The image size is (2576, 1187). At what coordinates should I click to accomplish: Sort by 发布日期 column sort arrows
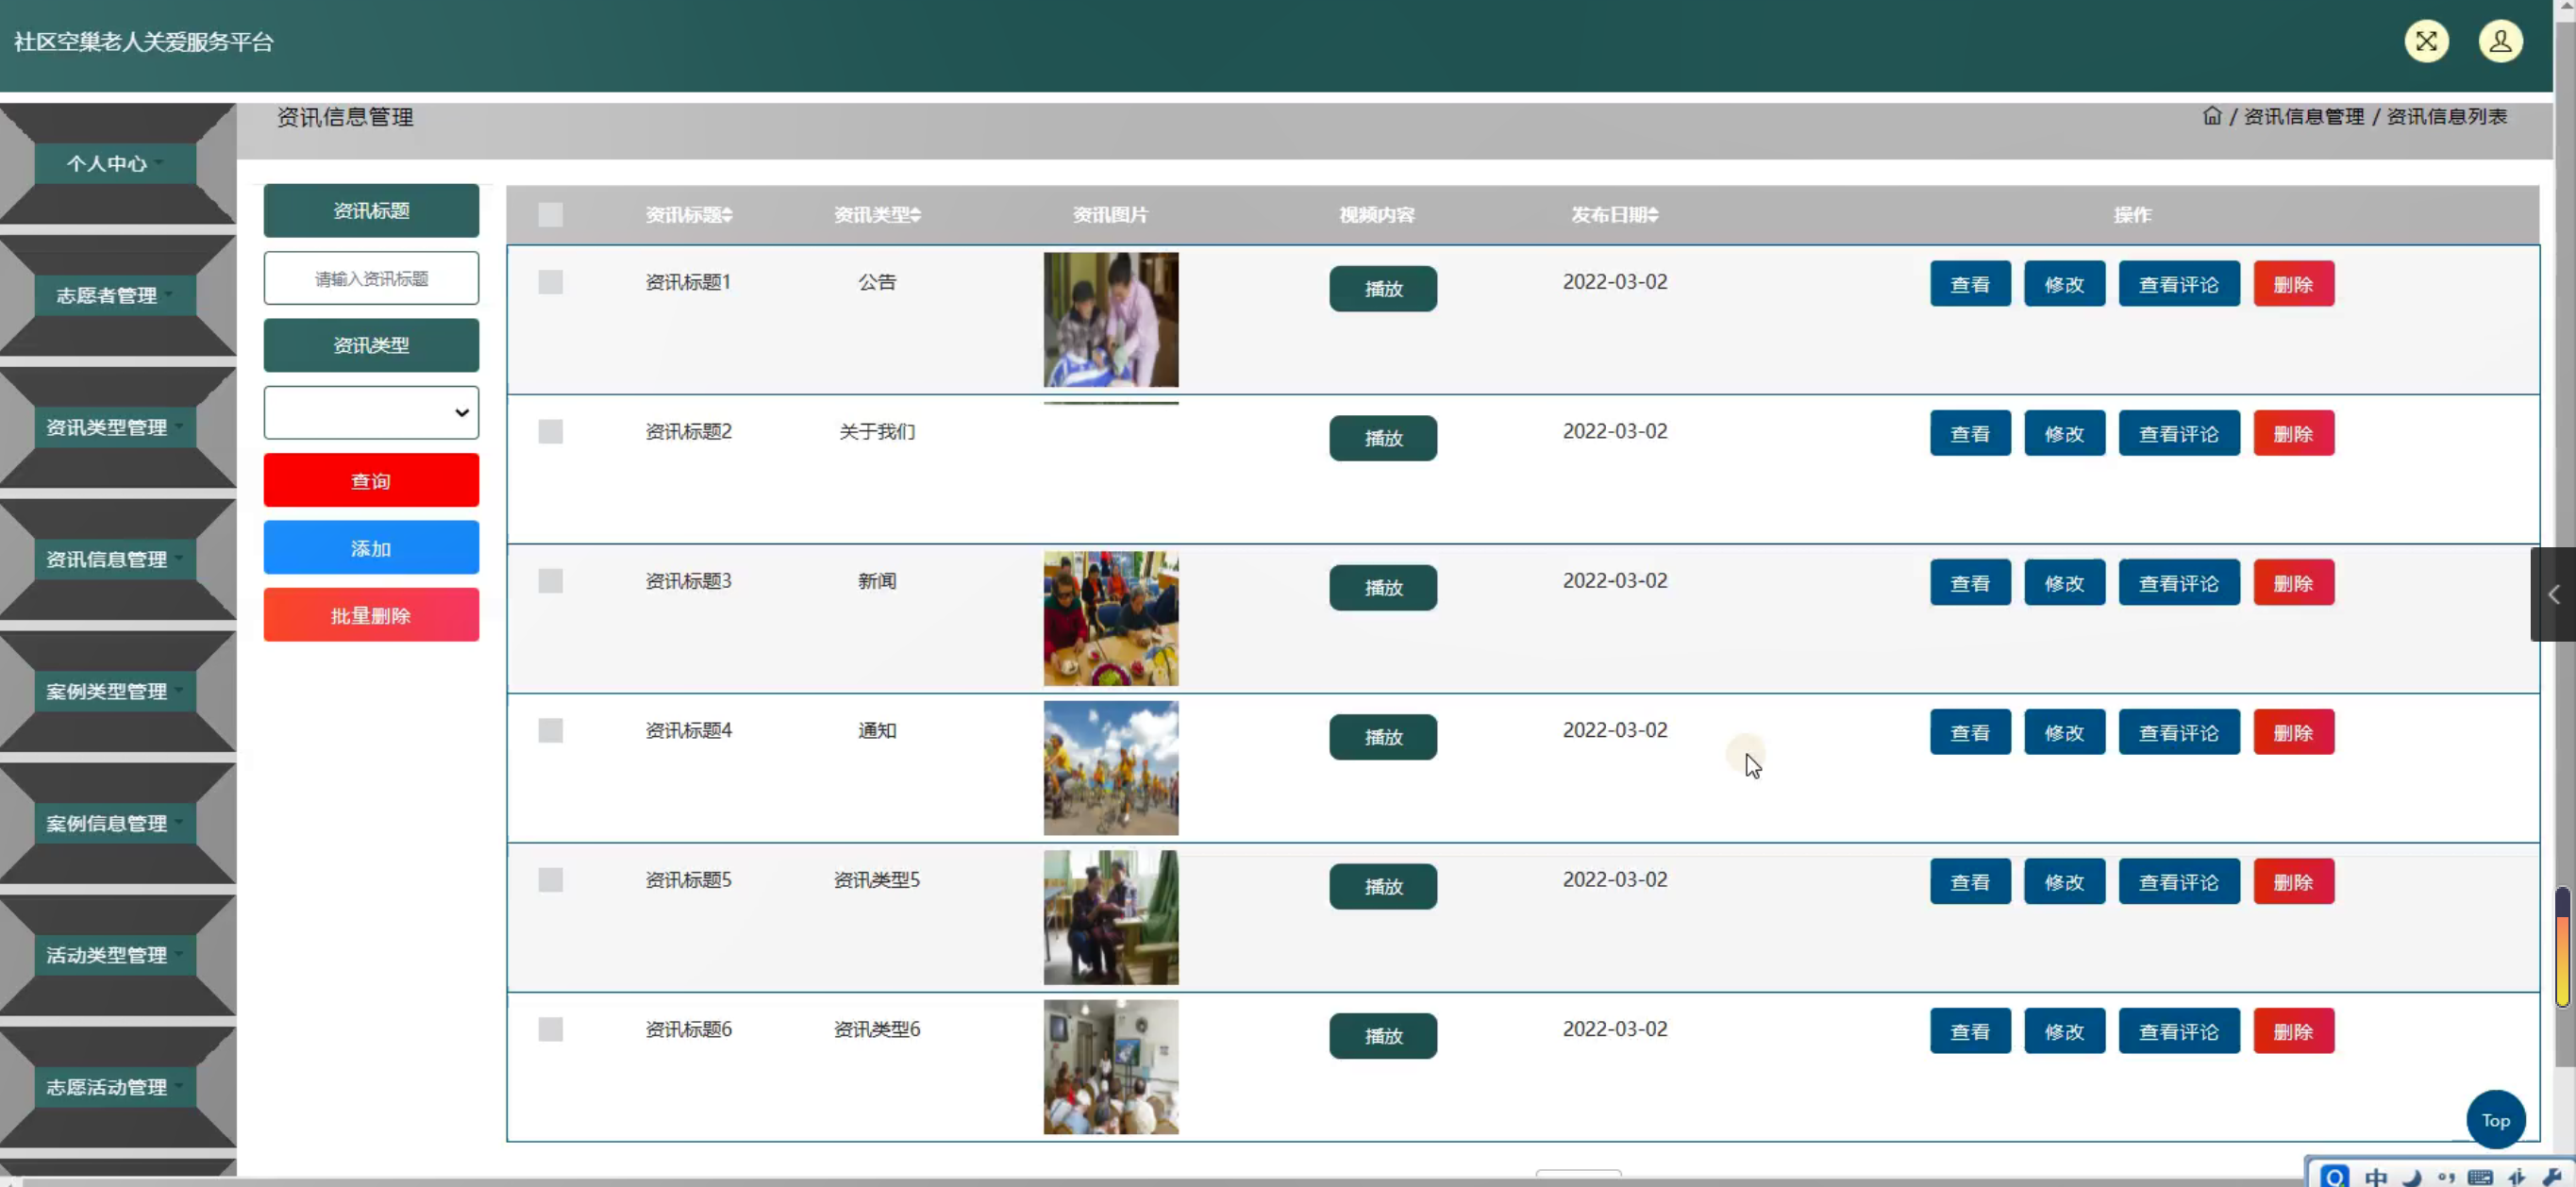(1653, 215)
